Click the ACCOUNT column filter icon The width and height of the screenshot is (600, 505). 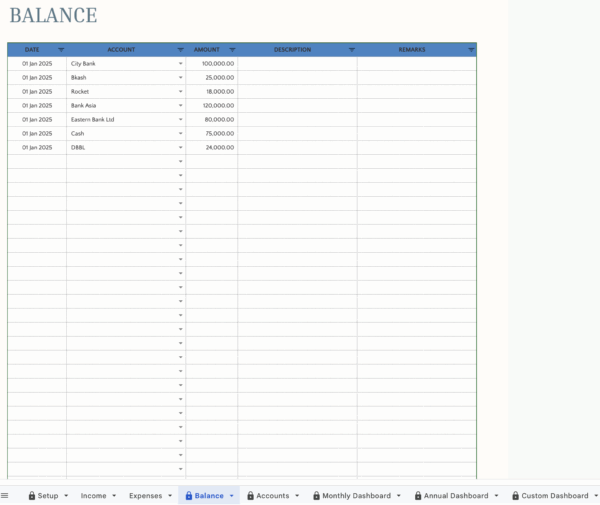tap(181, 49)
